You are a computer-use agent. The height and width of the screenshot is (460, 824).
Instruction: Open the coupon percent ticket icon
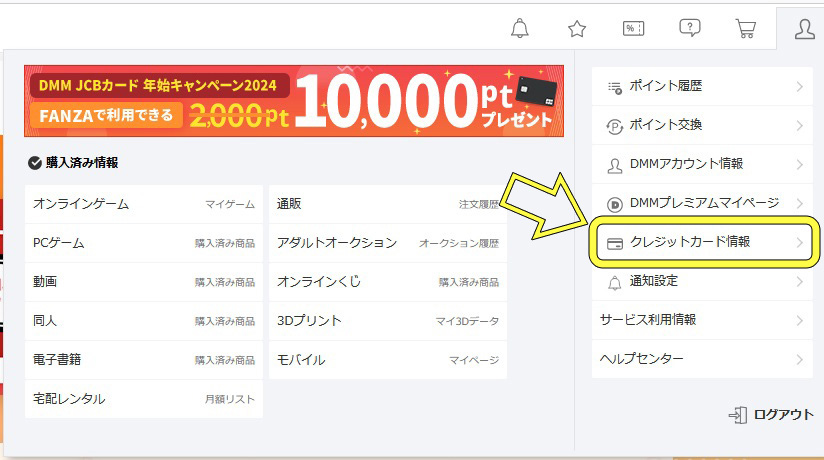pos(633,28)
